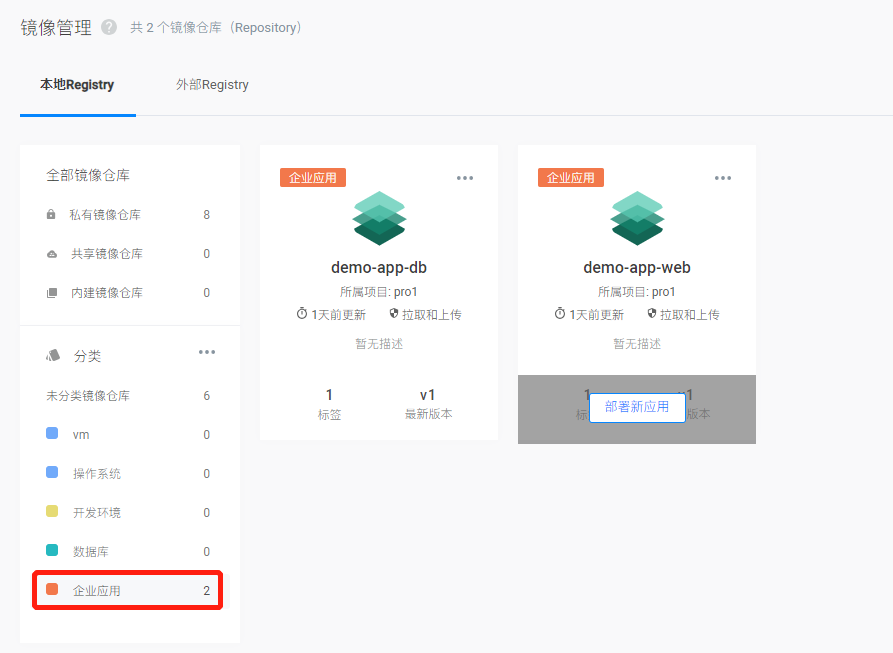Filter by the 数据库 category
Screen dimensions: 893x653
[x=92, y=551]
